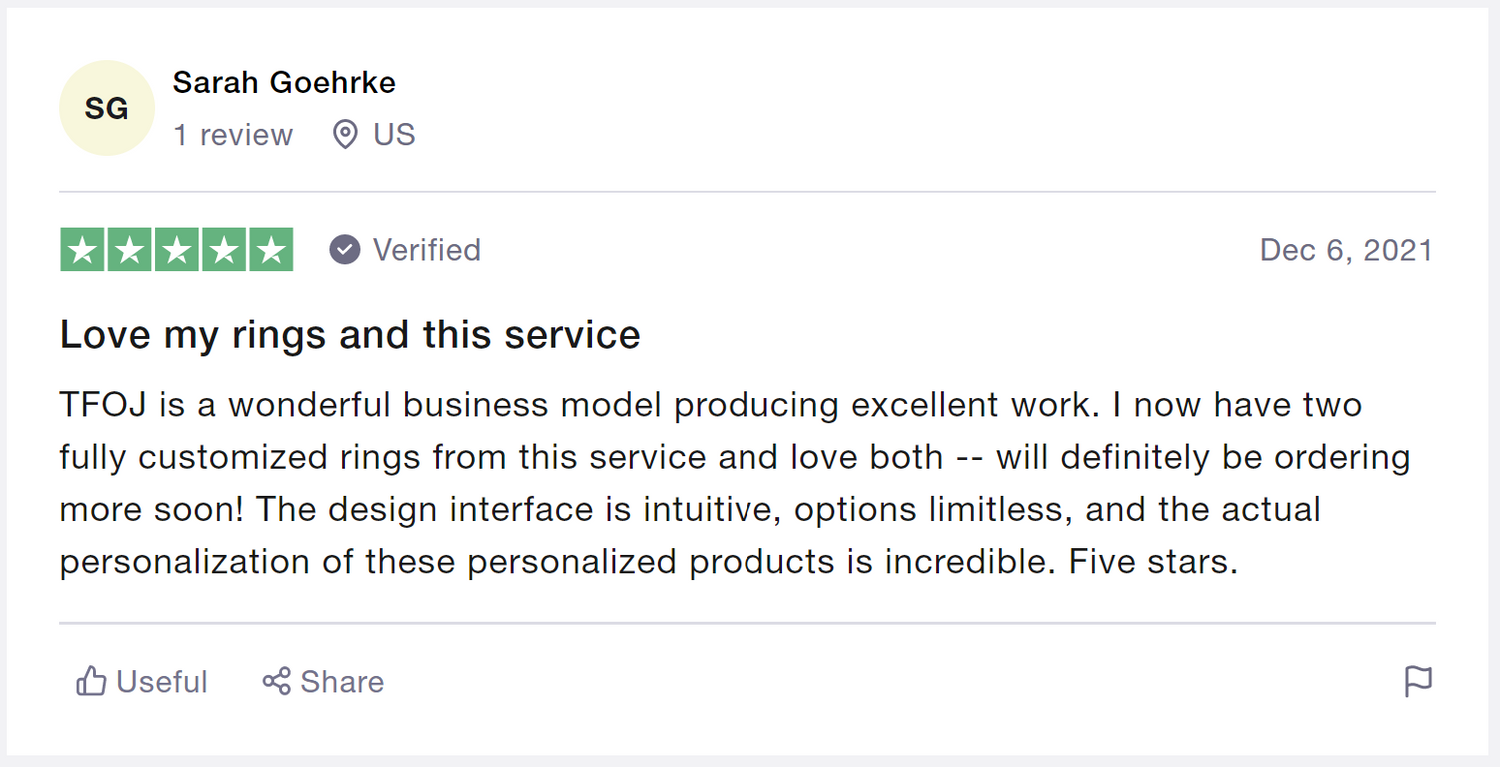Click the fourth green rating star

click(223, 250)
